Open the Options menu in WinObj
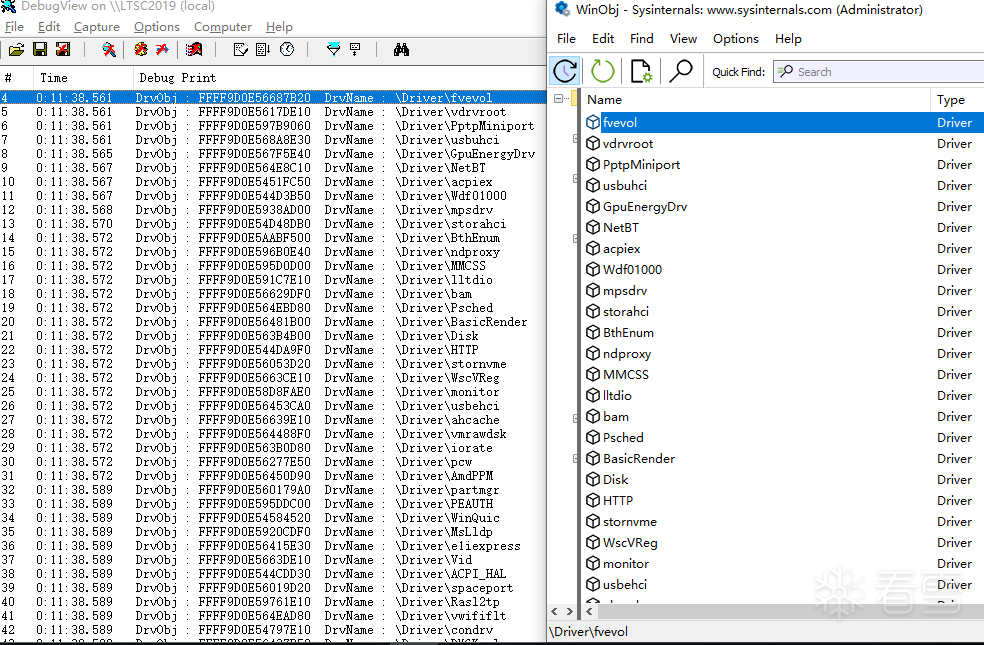Image resolution: width=984 pixels, height=645 pixels. tap(735, 39)
